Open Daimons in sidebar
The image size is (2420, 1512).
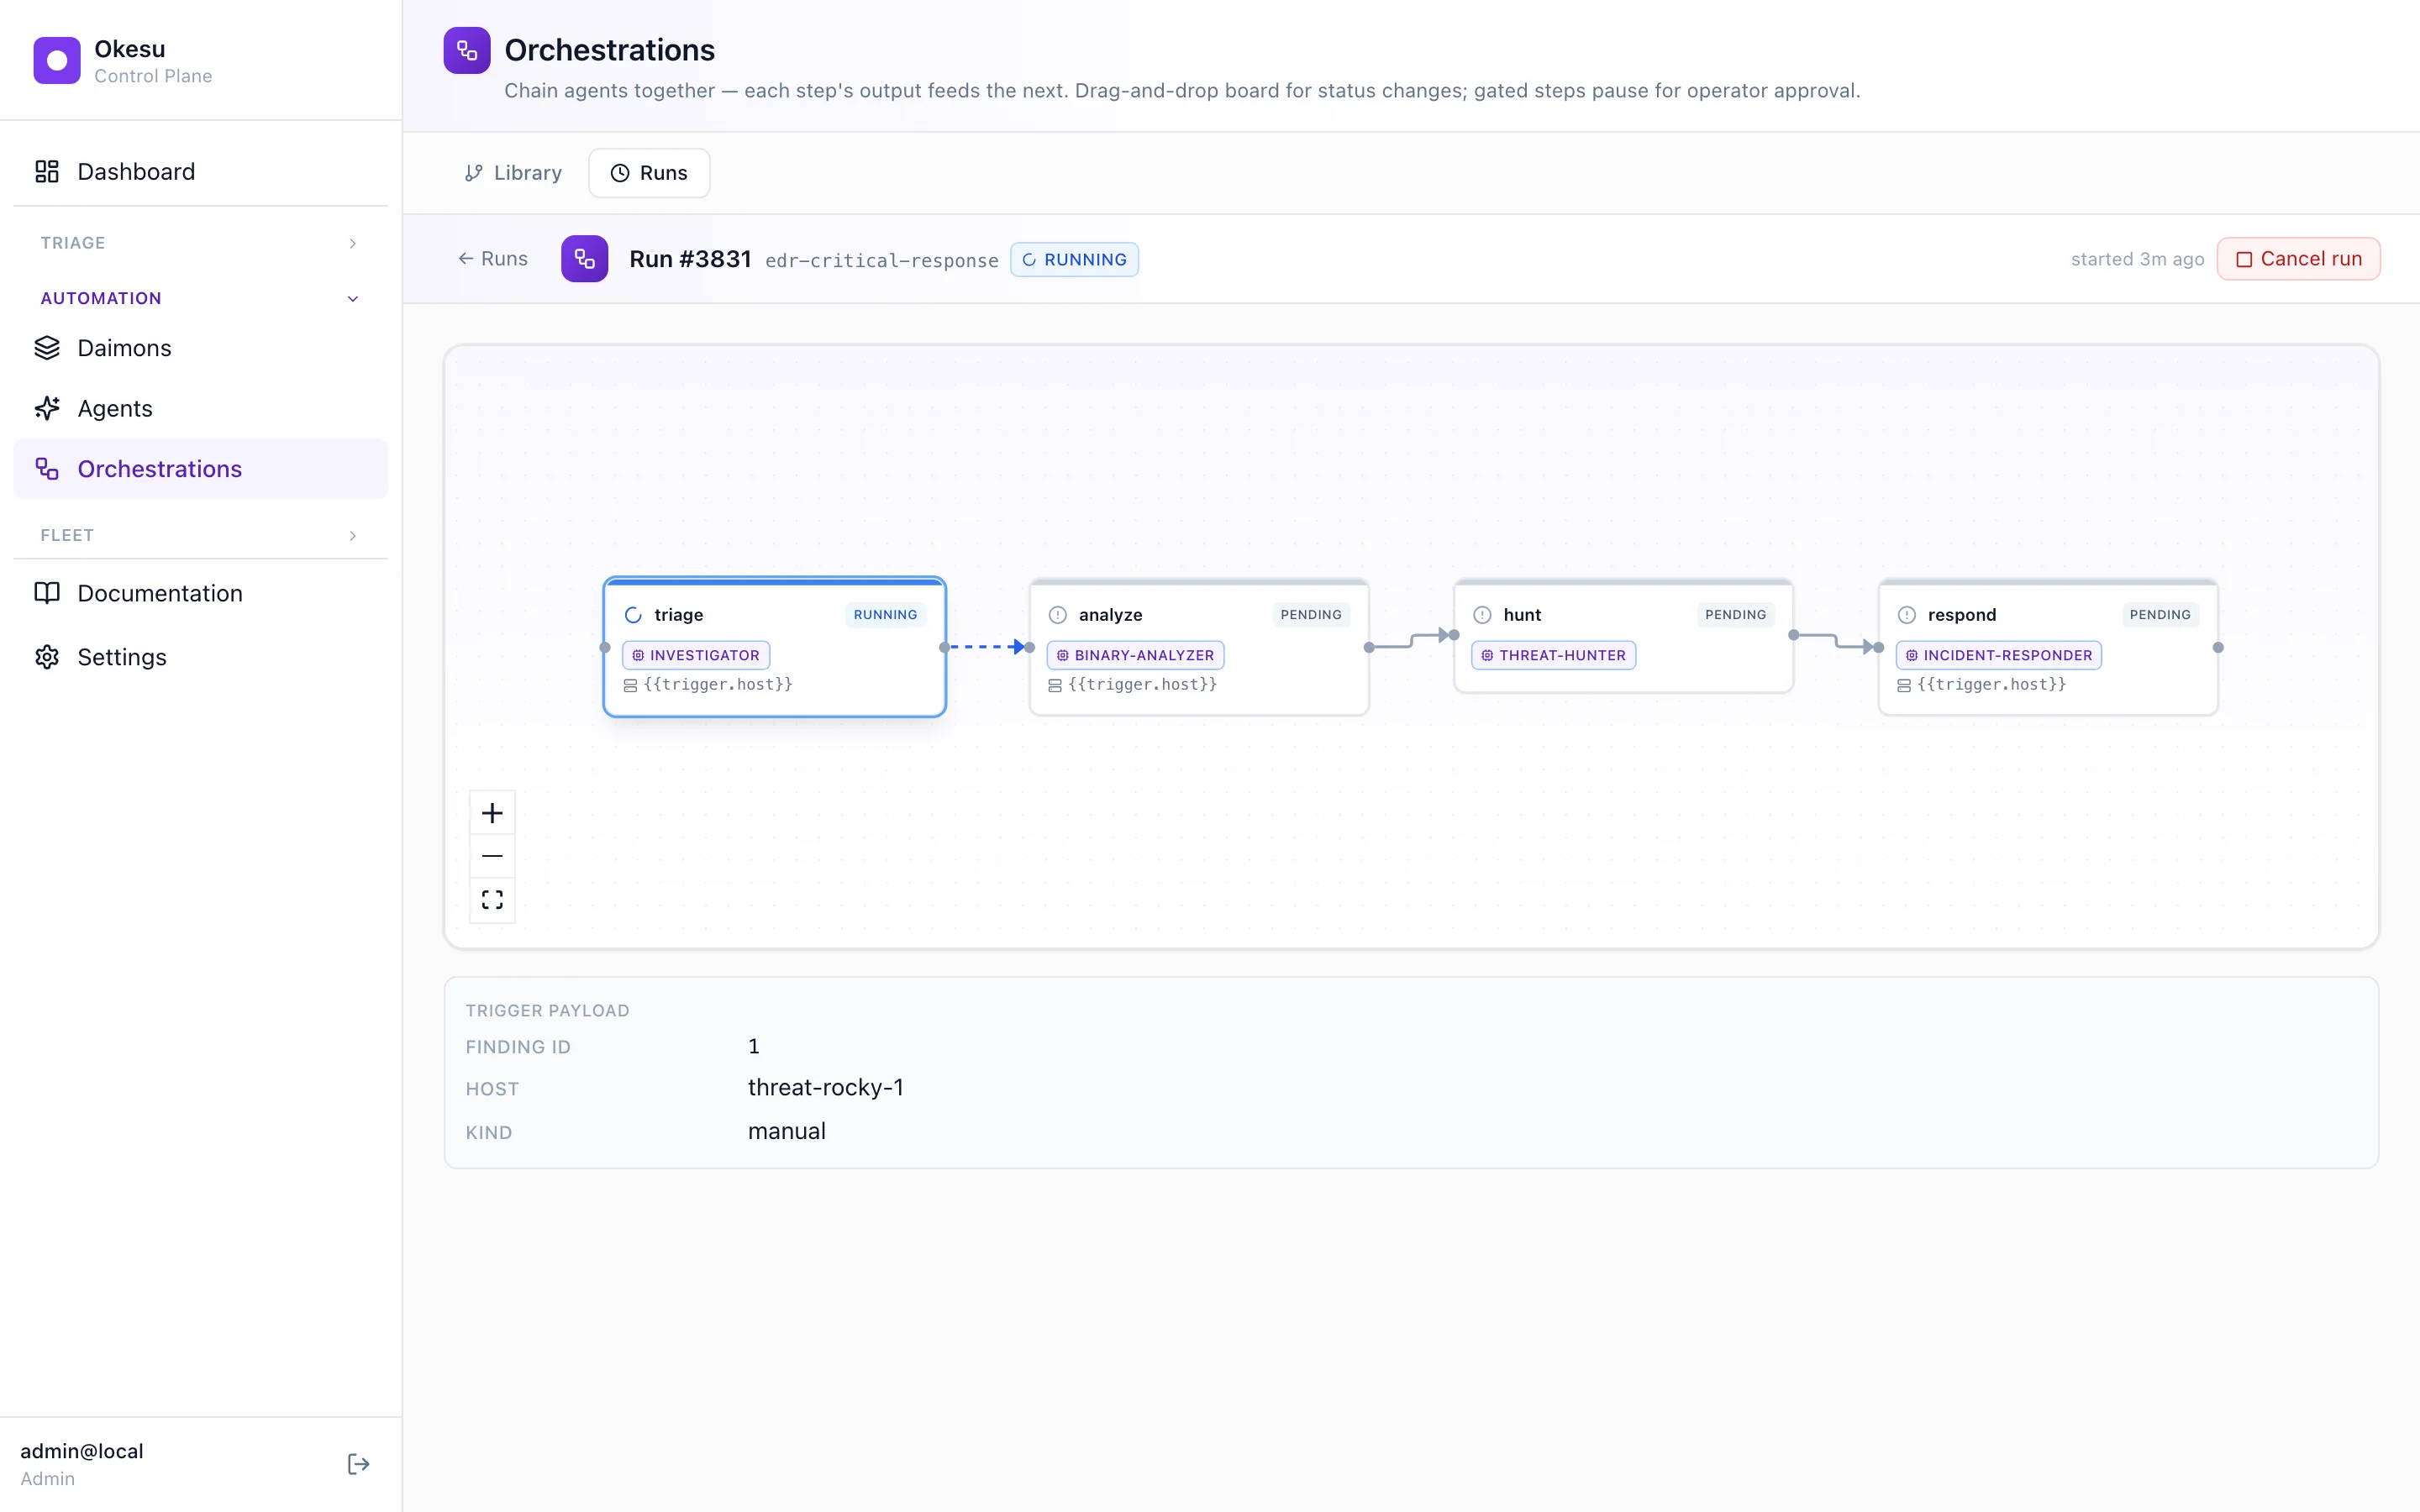point(200,348)
